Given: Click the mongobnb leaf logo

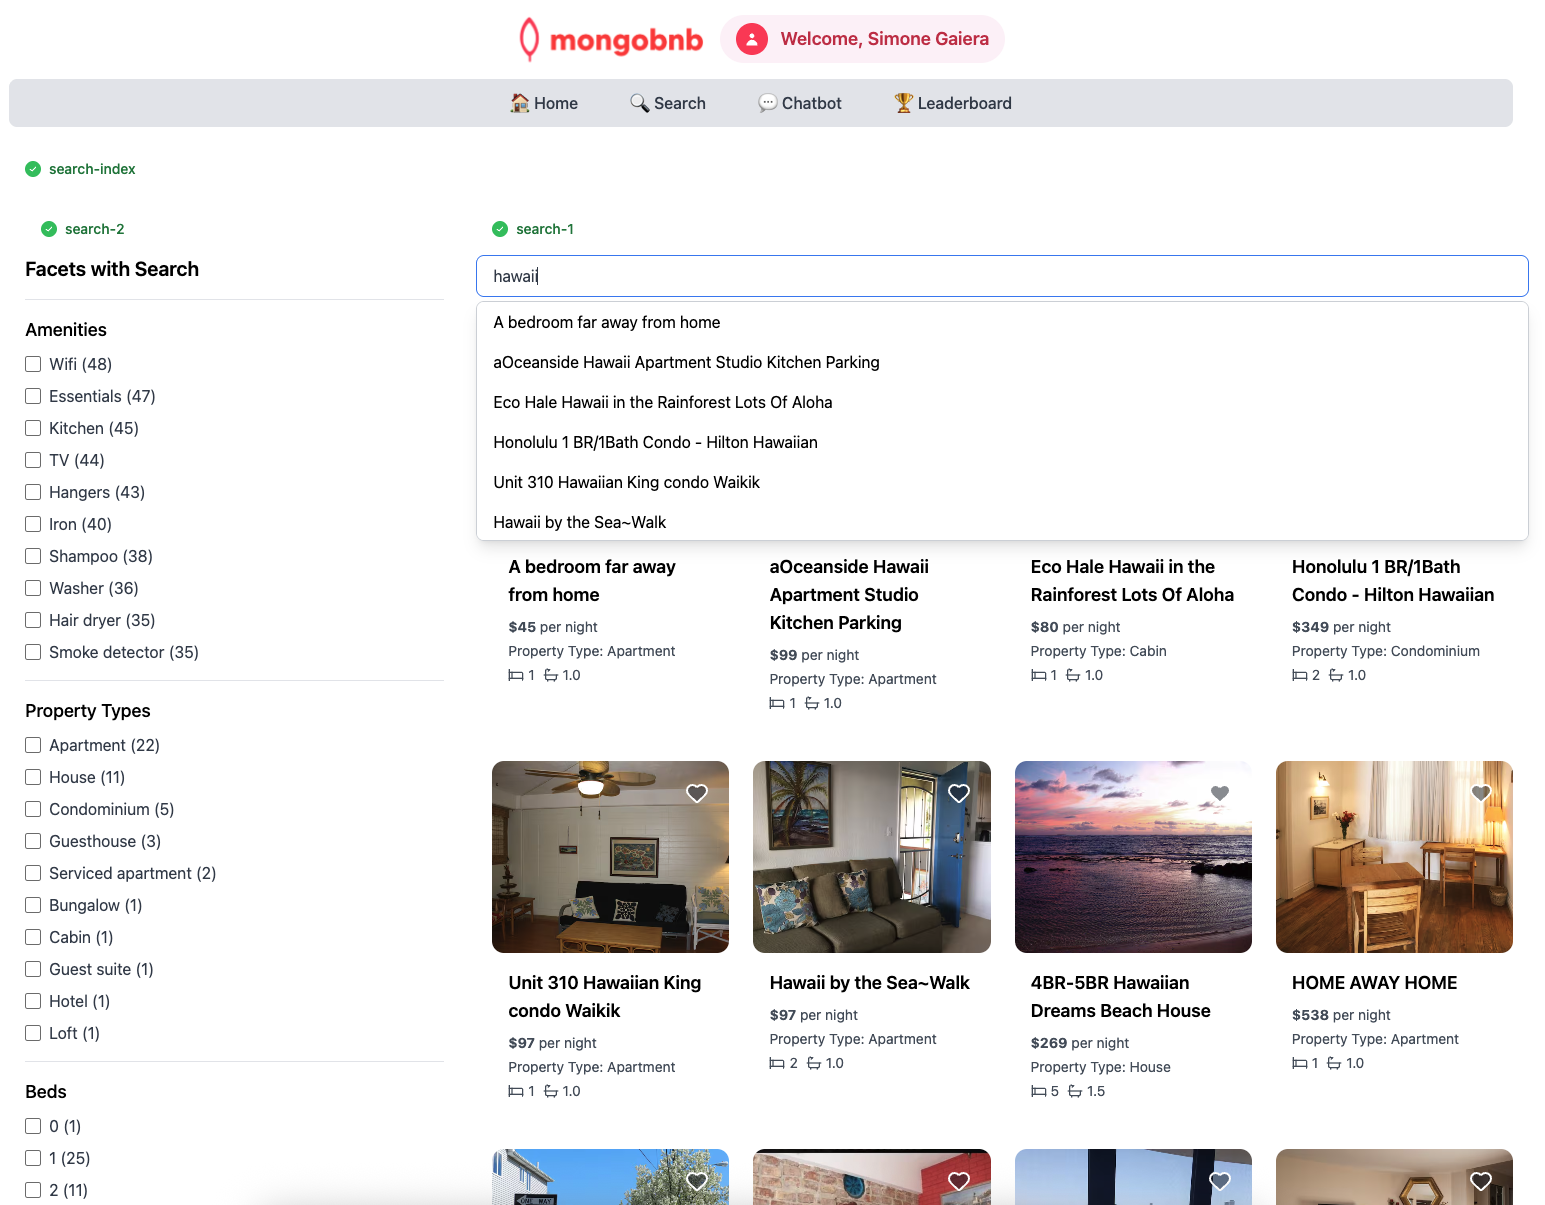Looking at the screenshot, I should click(529, 39).
